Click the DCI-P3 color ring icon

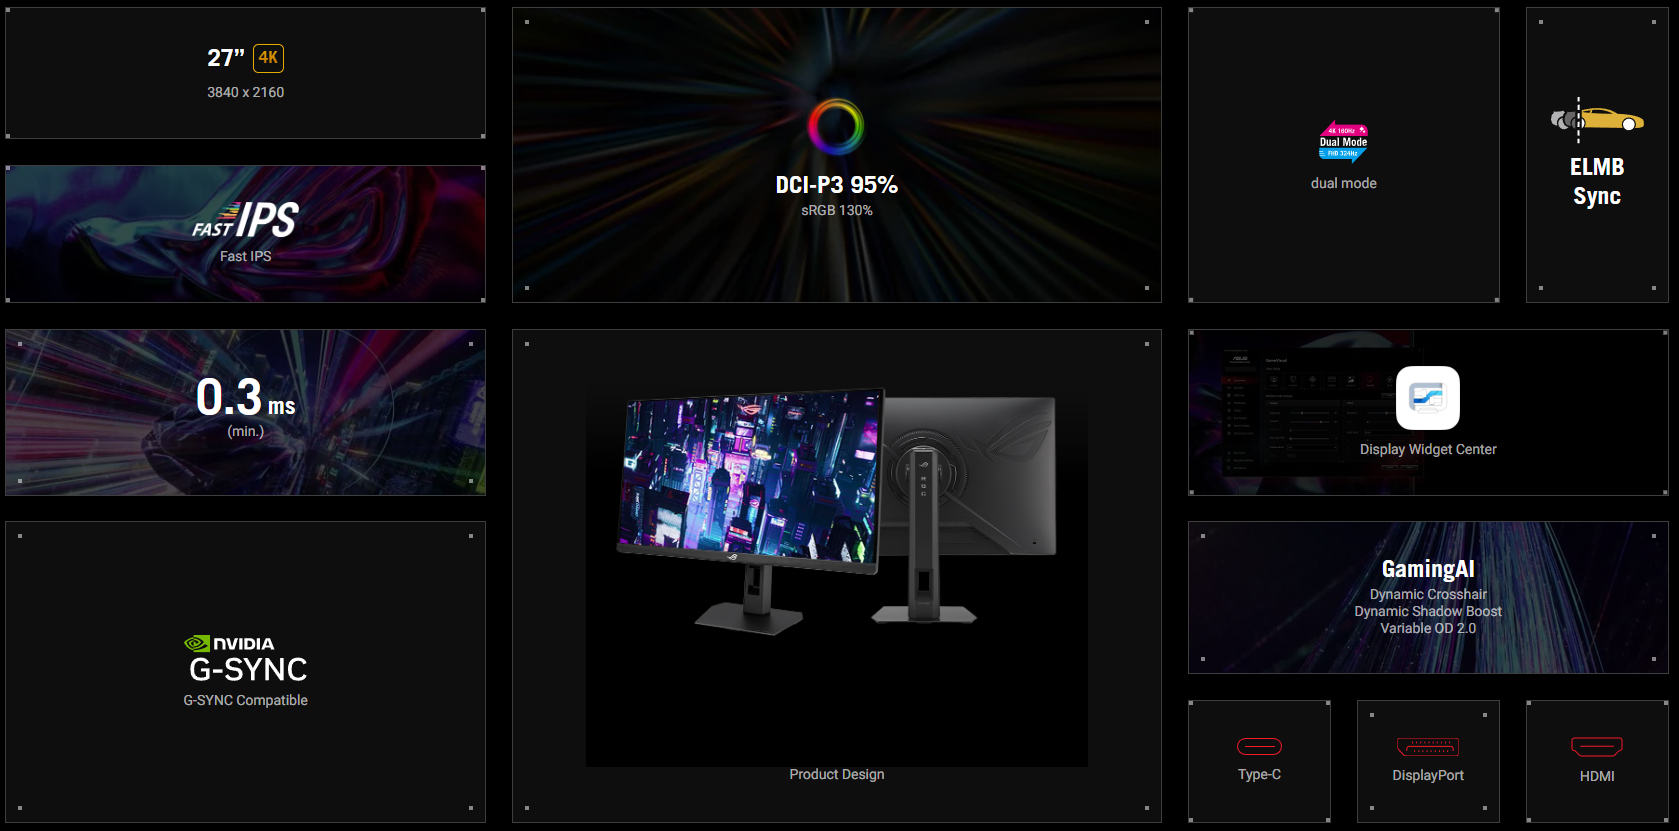(x=836, y=127)
